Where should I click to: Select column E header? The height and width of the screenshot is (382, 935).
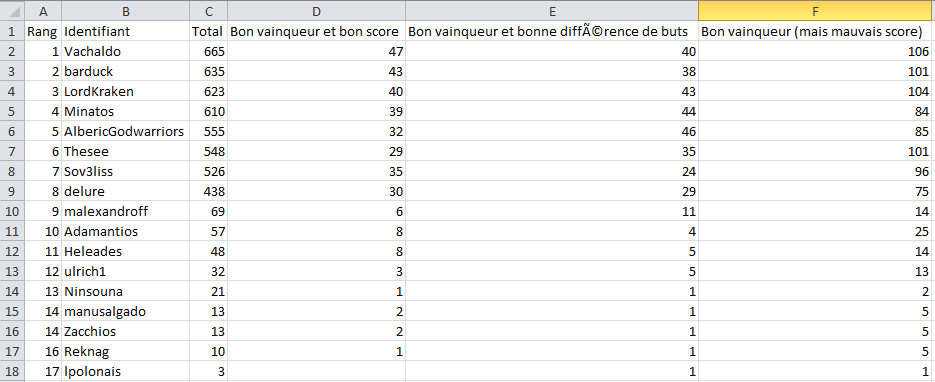pos(552,10)
